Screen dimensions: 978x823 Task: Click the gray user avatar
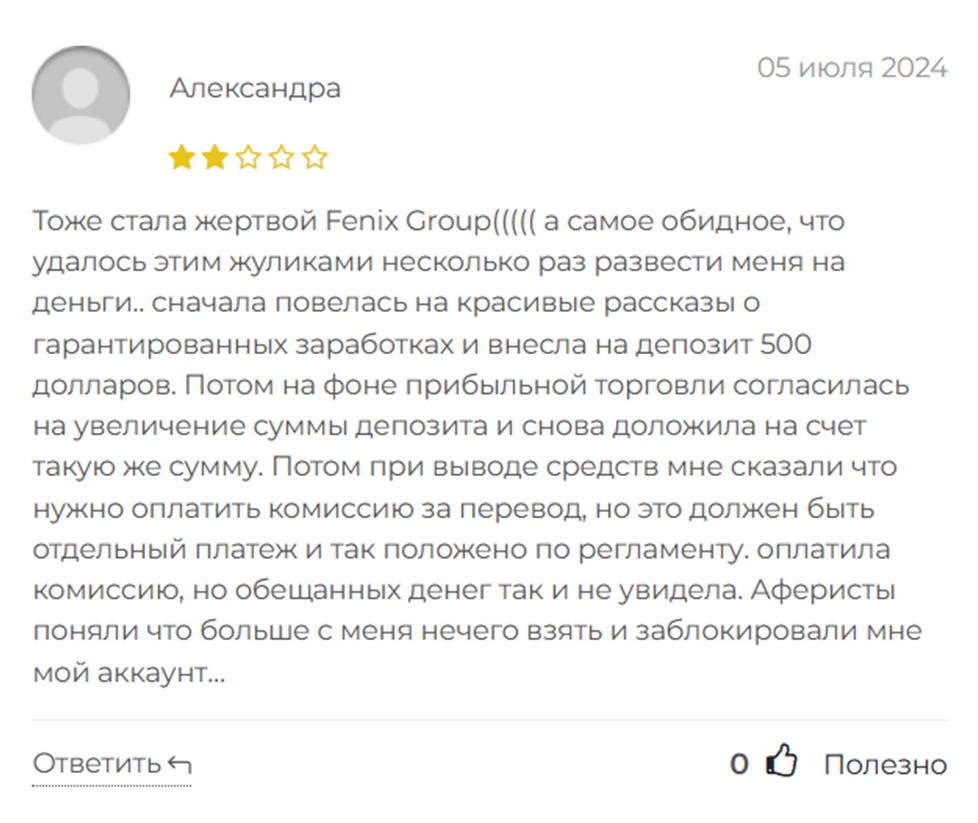(x=81, y=94)
